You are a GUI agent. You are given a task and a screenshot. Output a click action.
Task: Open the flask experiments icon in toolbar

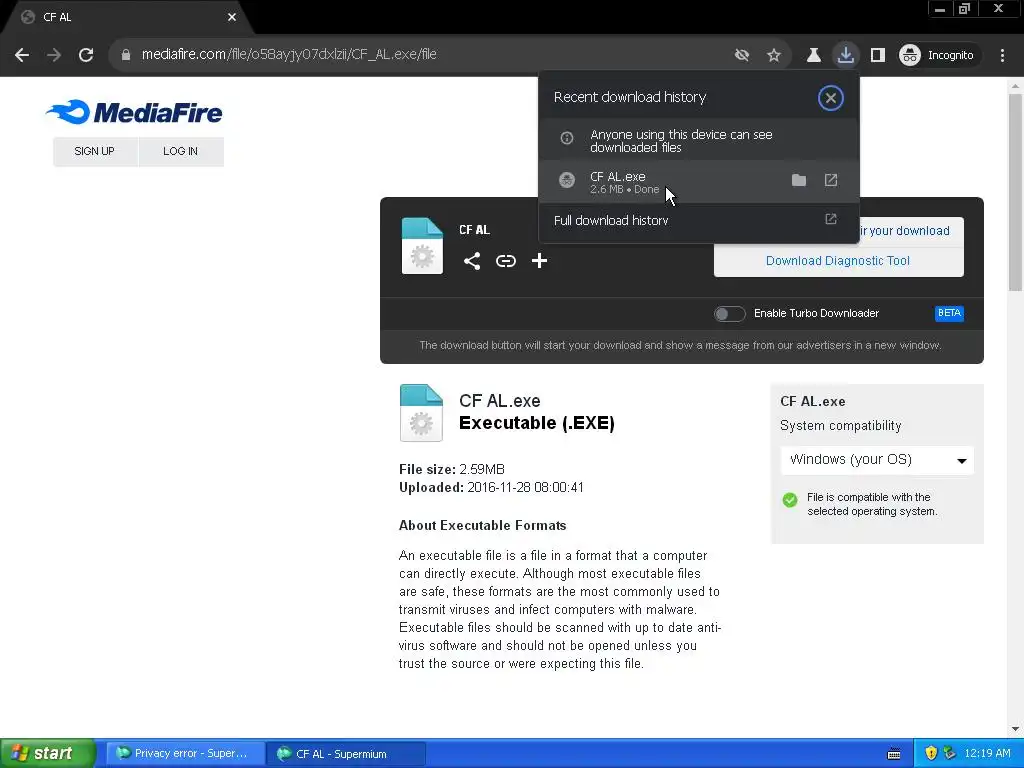[x=814, y=55]
